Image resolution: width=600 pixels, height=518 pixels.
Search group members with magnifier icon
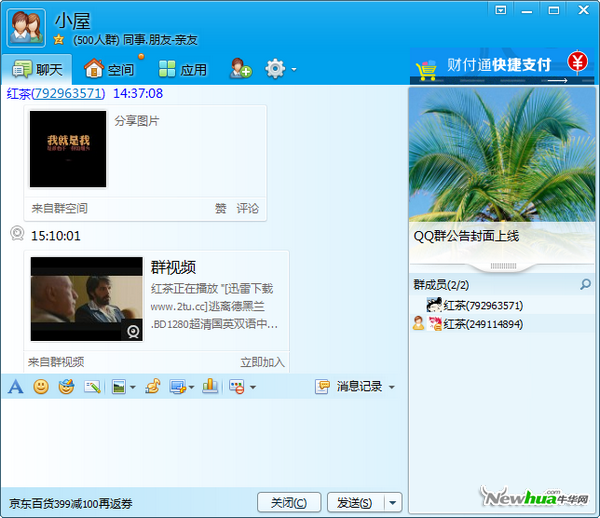(x=585, y=285)
